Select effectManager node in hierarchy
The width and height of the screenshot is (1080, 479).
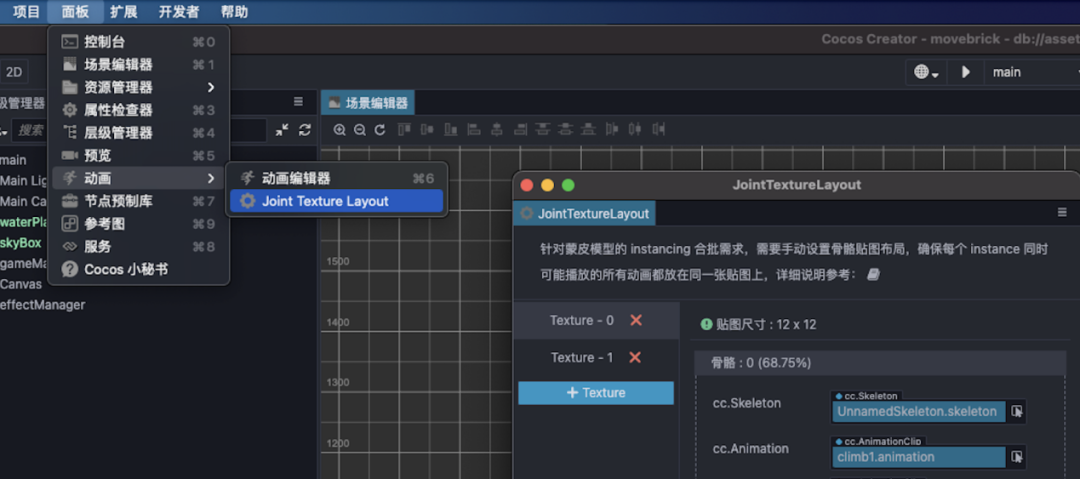tap(43, 305)
